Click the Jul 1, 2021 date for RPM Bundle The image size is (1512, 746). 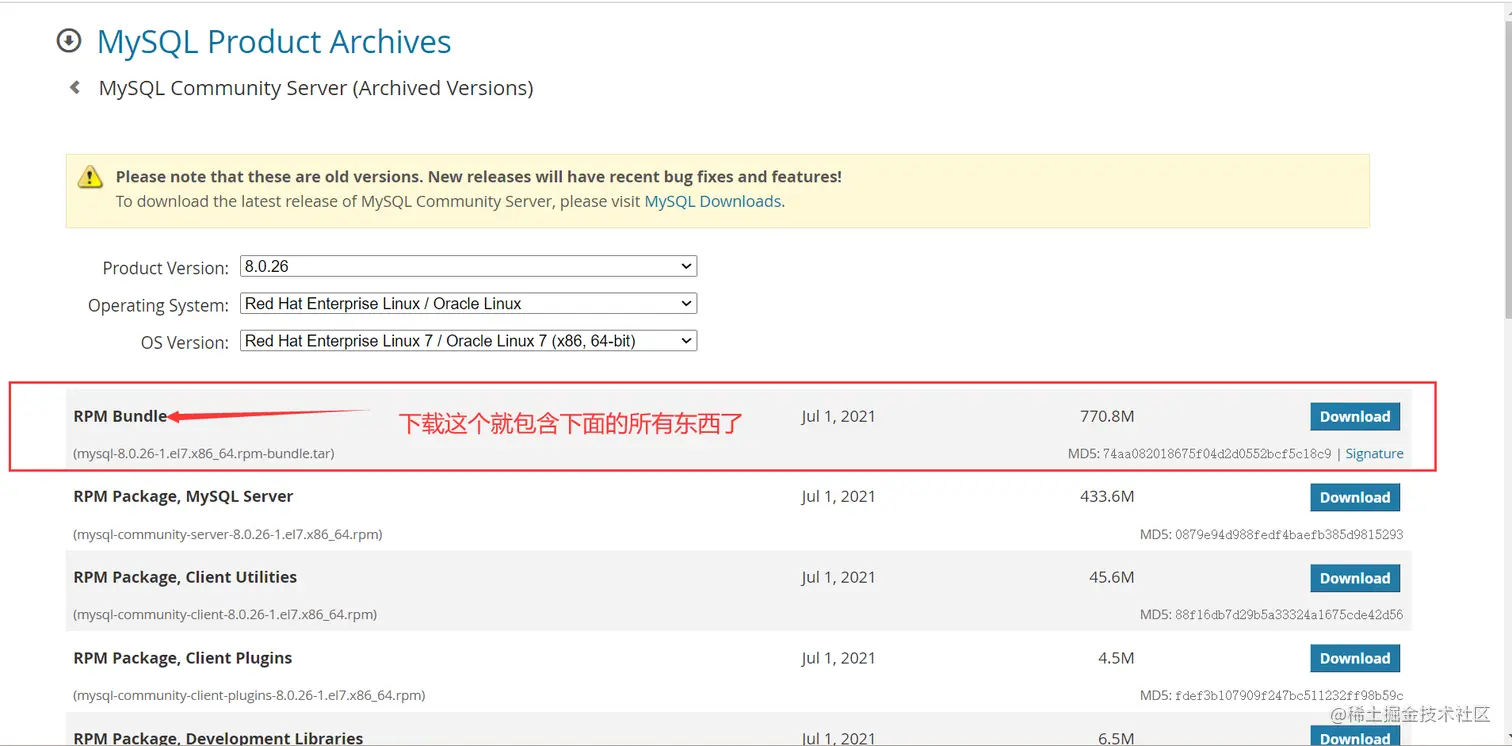pyautogui.click(x=838, y=416)
